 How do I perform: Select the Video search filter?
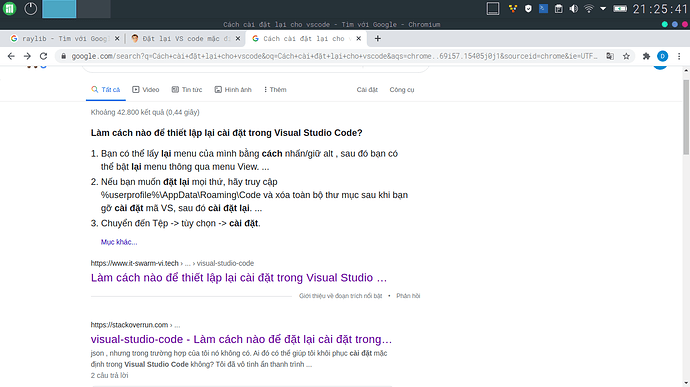point(146,90)
